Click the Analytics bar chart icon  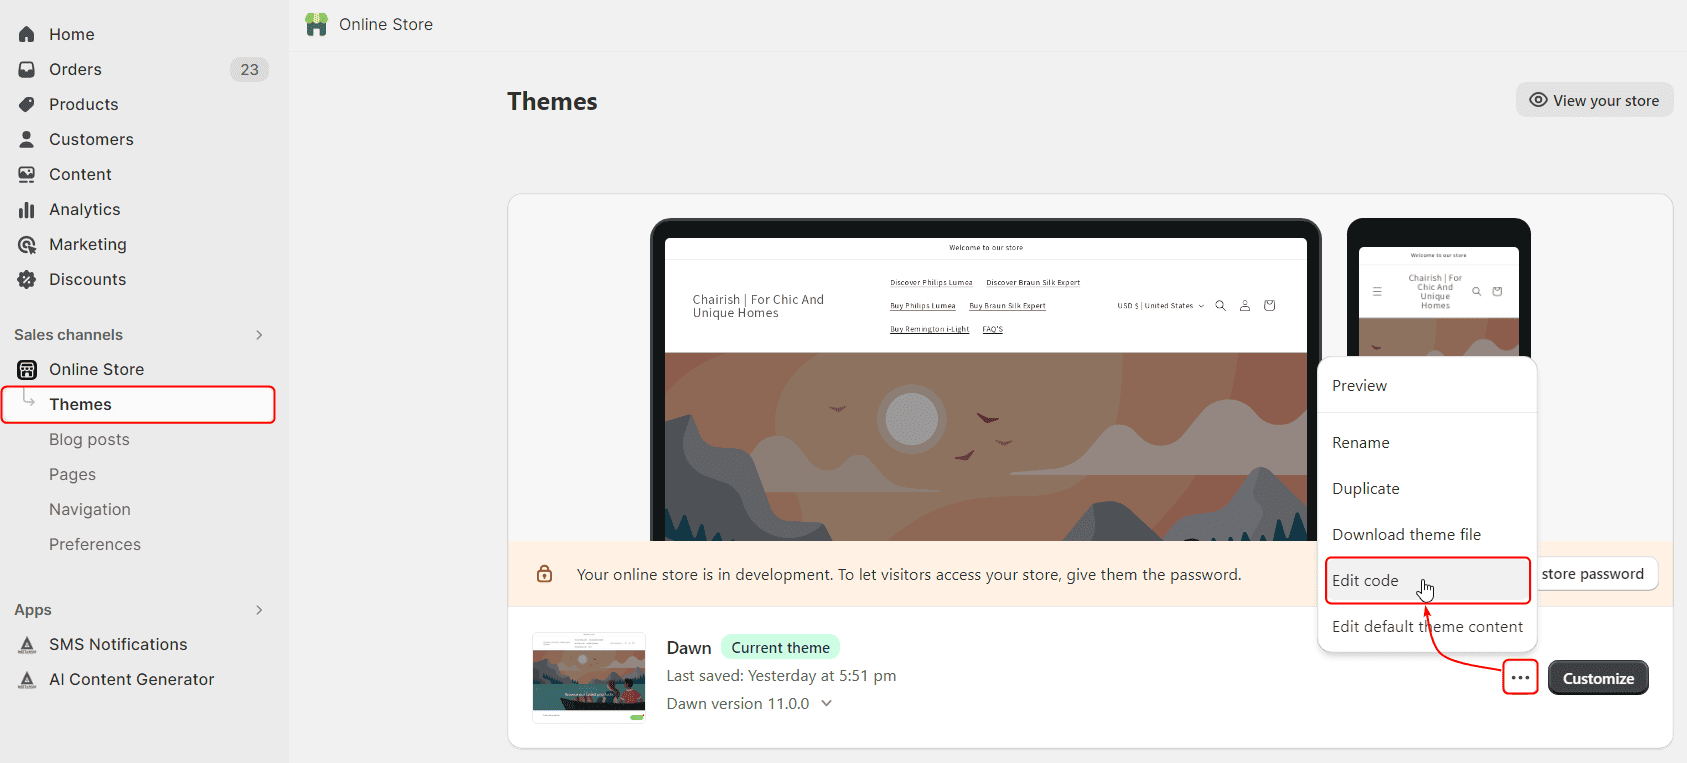(27, 209)
